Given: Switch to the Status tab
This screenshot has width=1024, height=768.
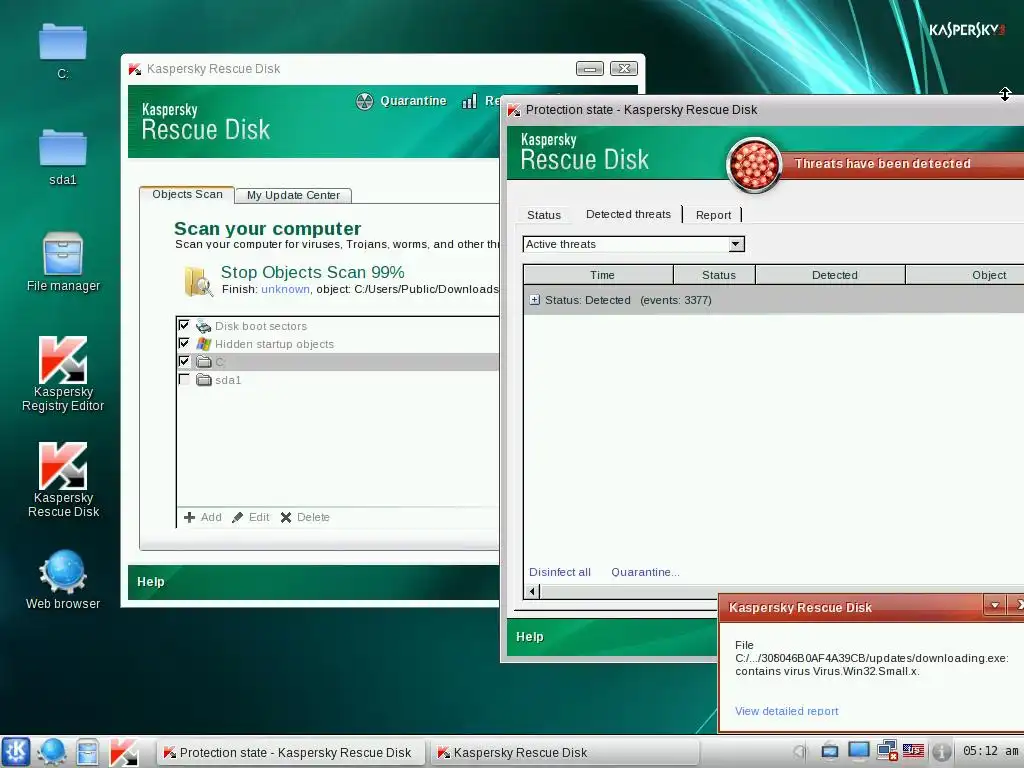Looking at the screenshot, I should click(x=544, y=215).
